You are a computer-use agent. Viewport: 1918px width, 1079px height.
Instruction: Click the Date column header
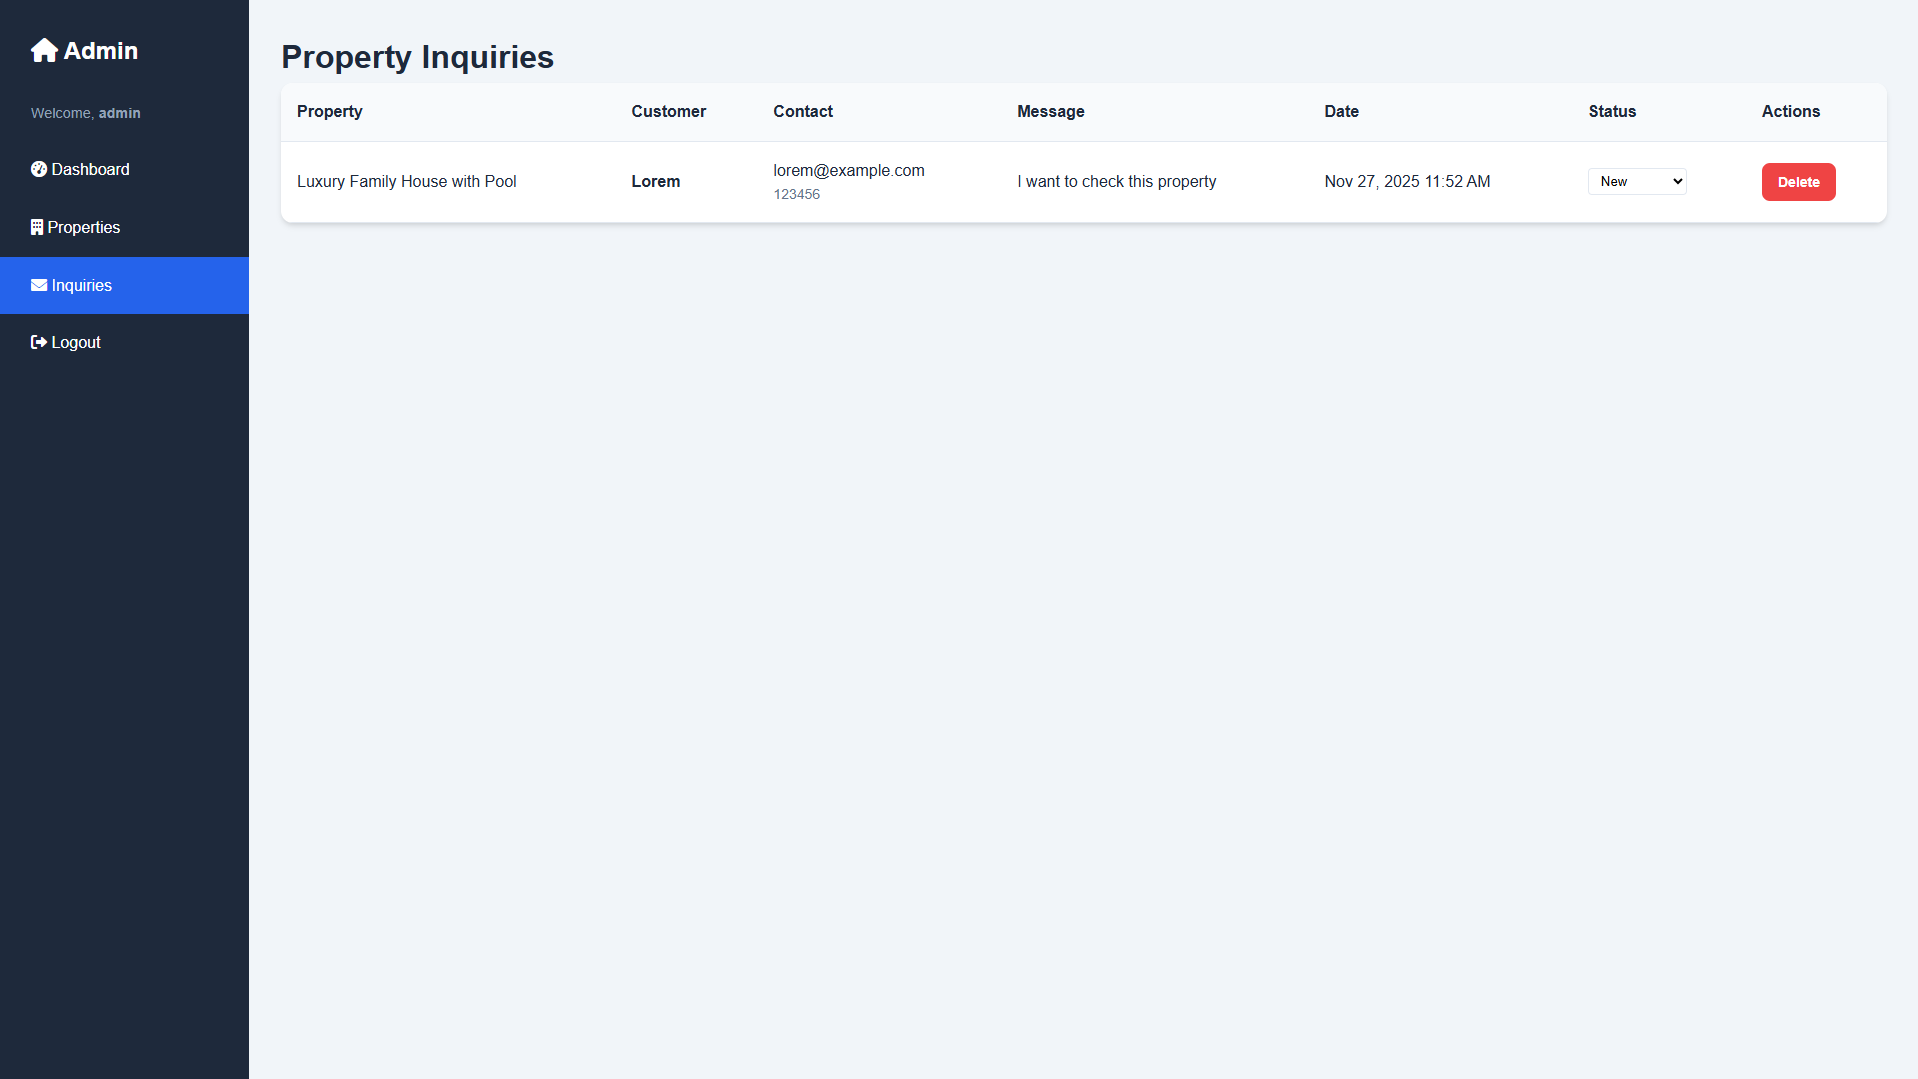click(x=1341, y=111)
